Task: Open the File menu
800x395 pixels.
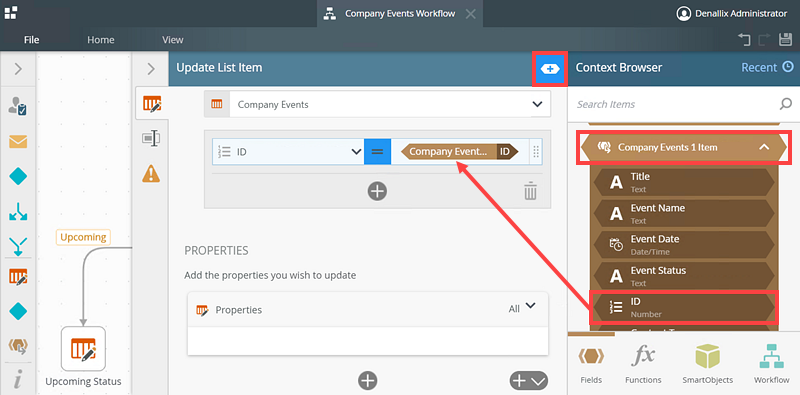Action: [x=31, y=40]
